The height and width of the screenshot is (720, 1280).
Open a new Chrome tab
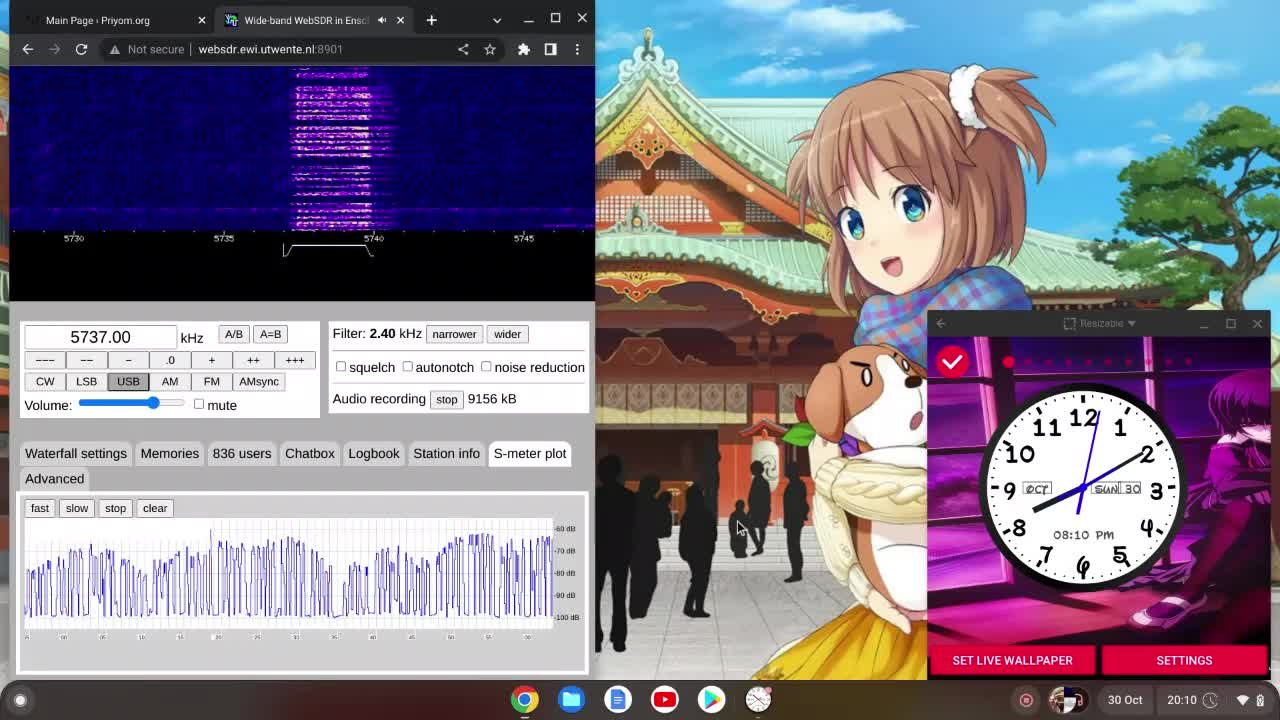pos(431,20)
